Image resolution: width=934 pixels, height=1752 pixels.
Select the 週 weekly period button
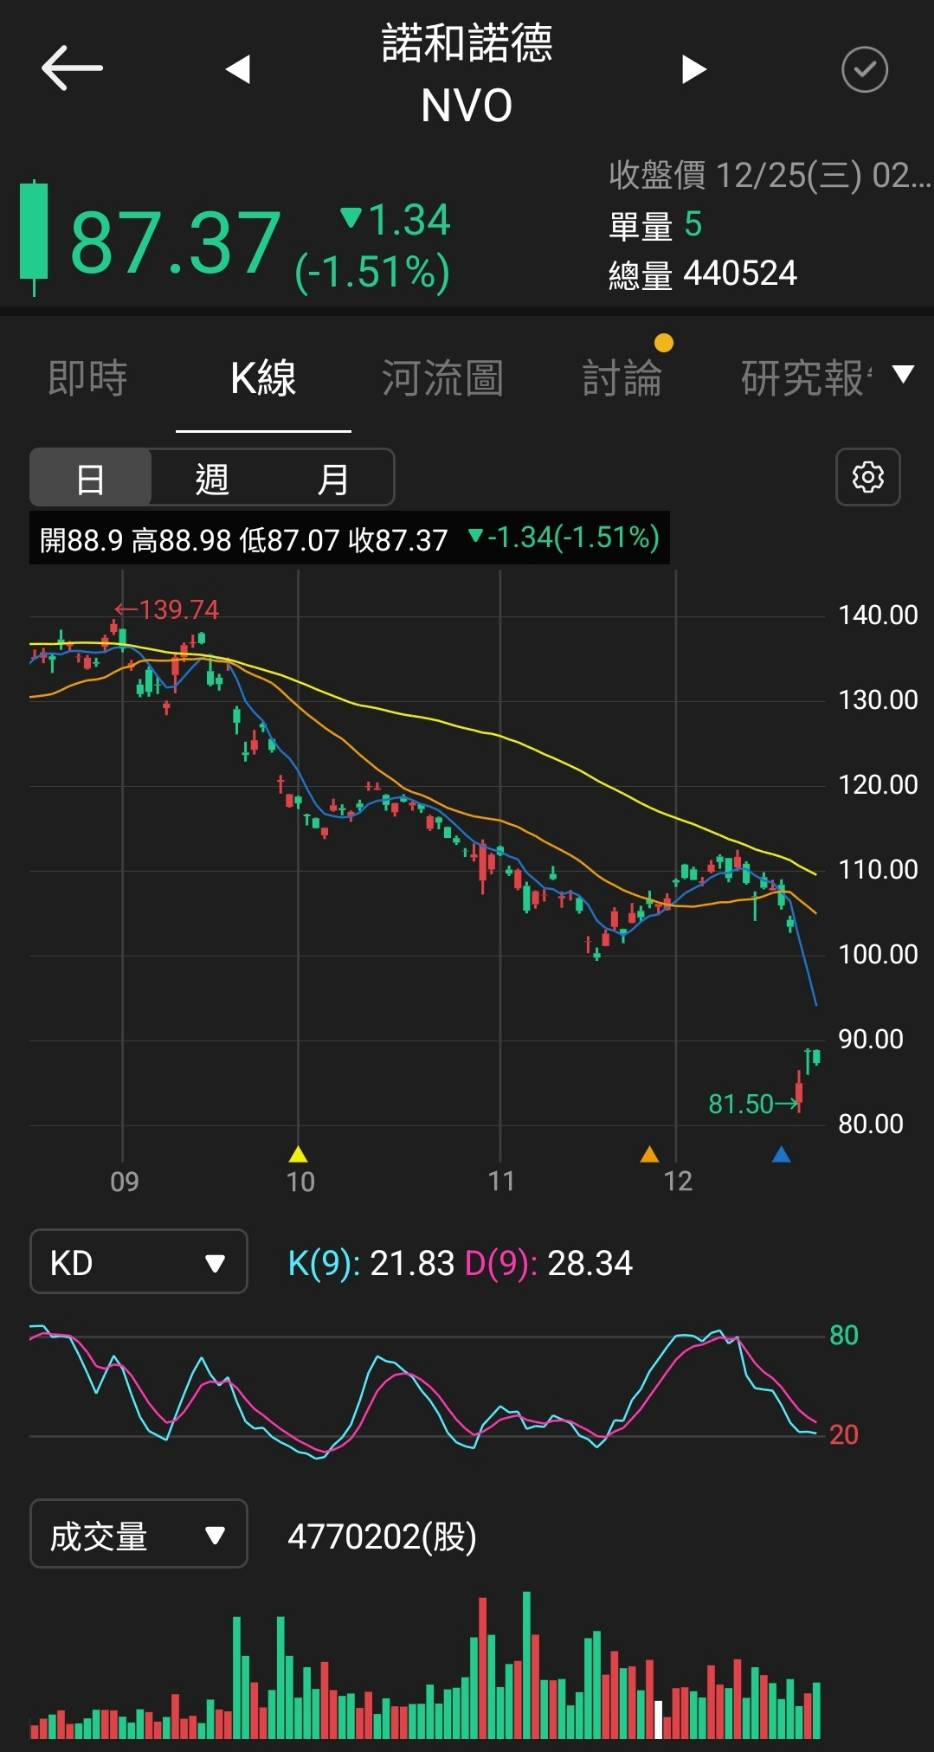[x=212, y=479]
